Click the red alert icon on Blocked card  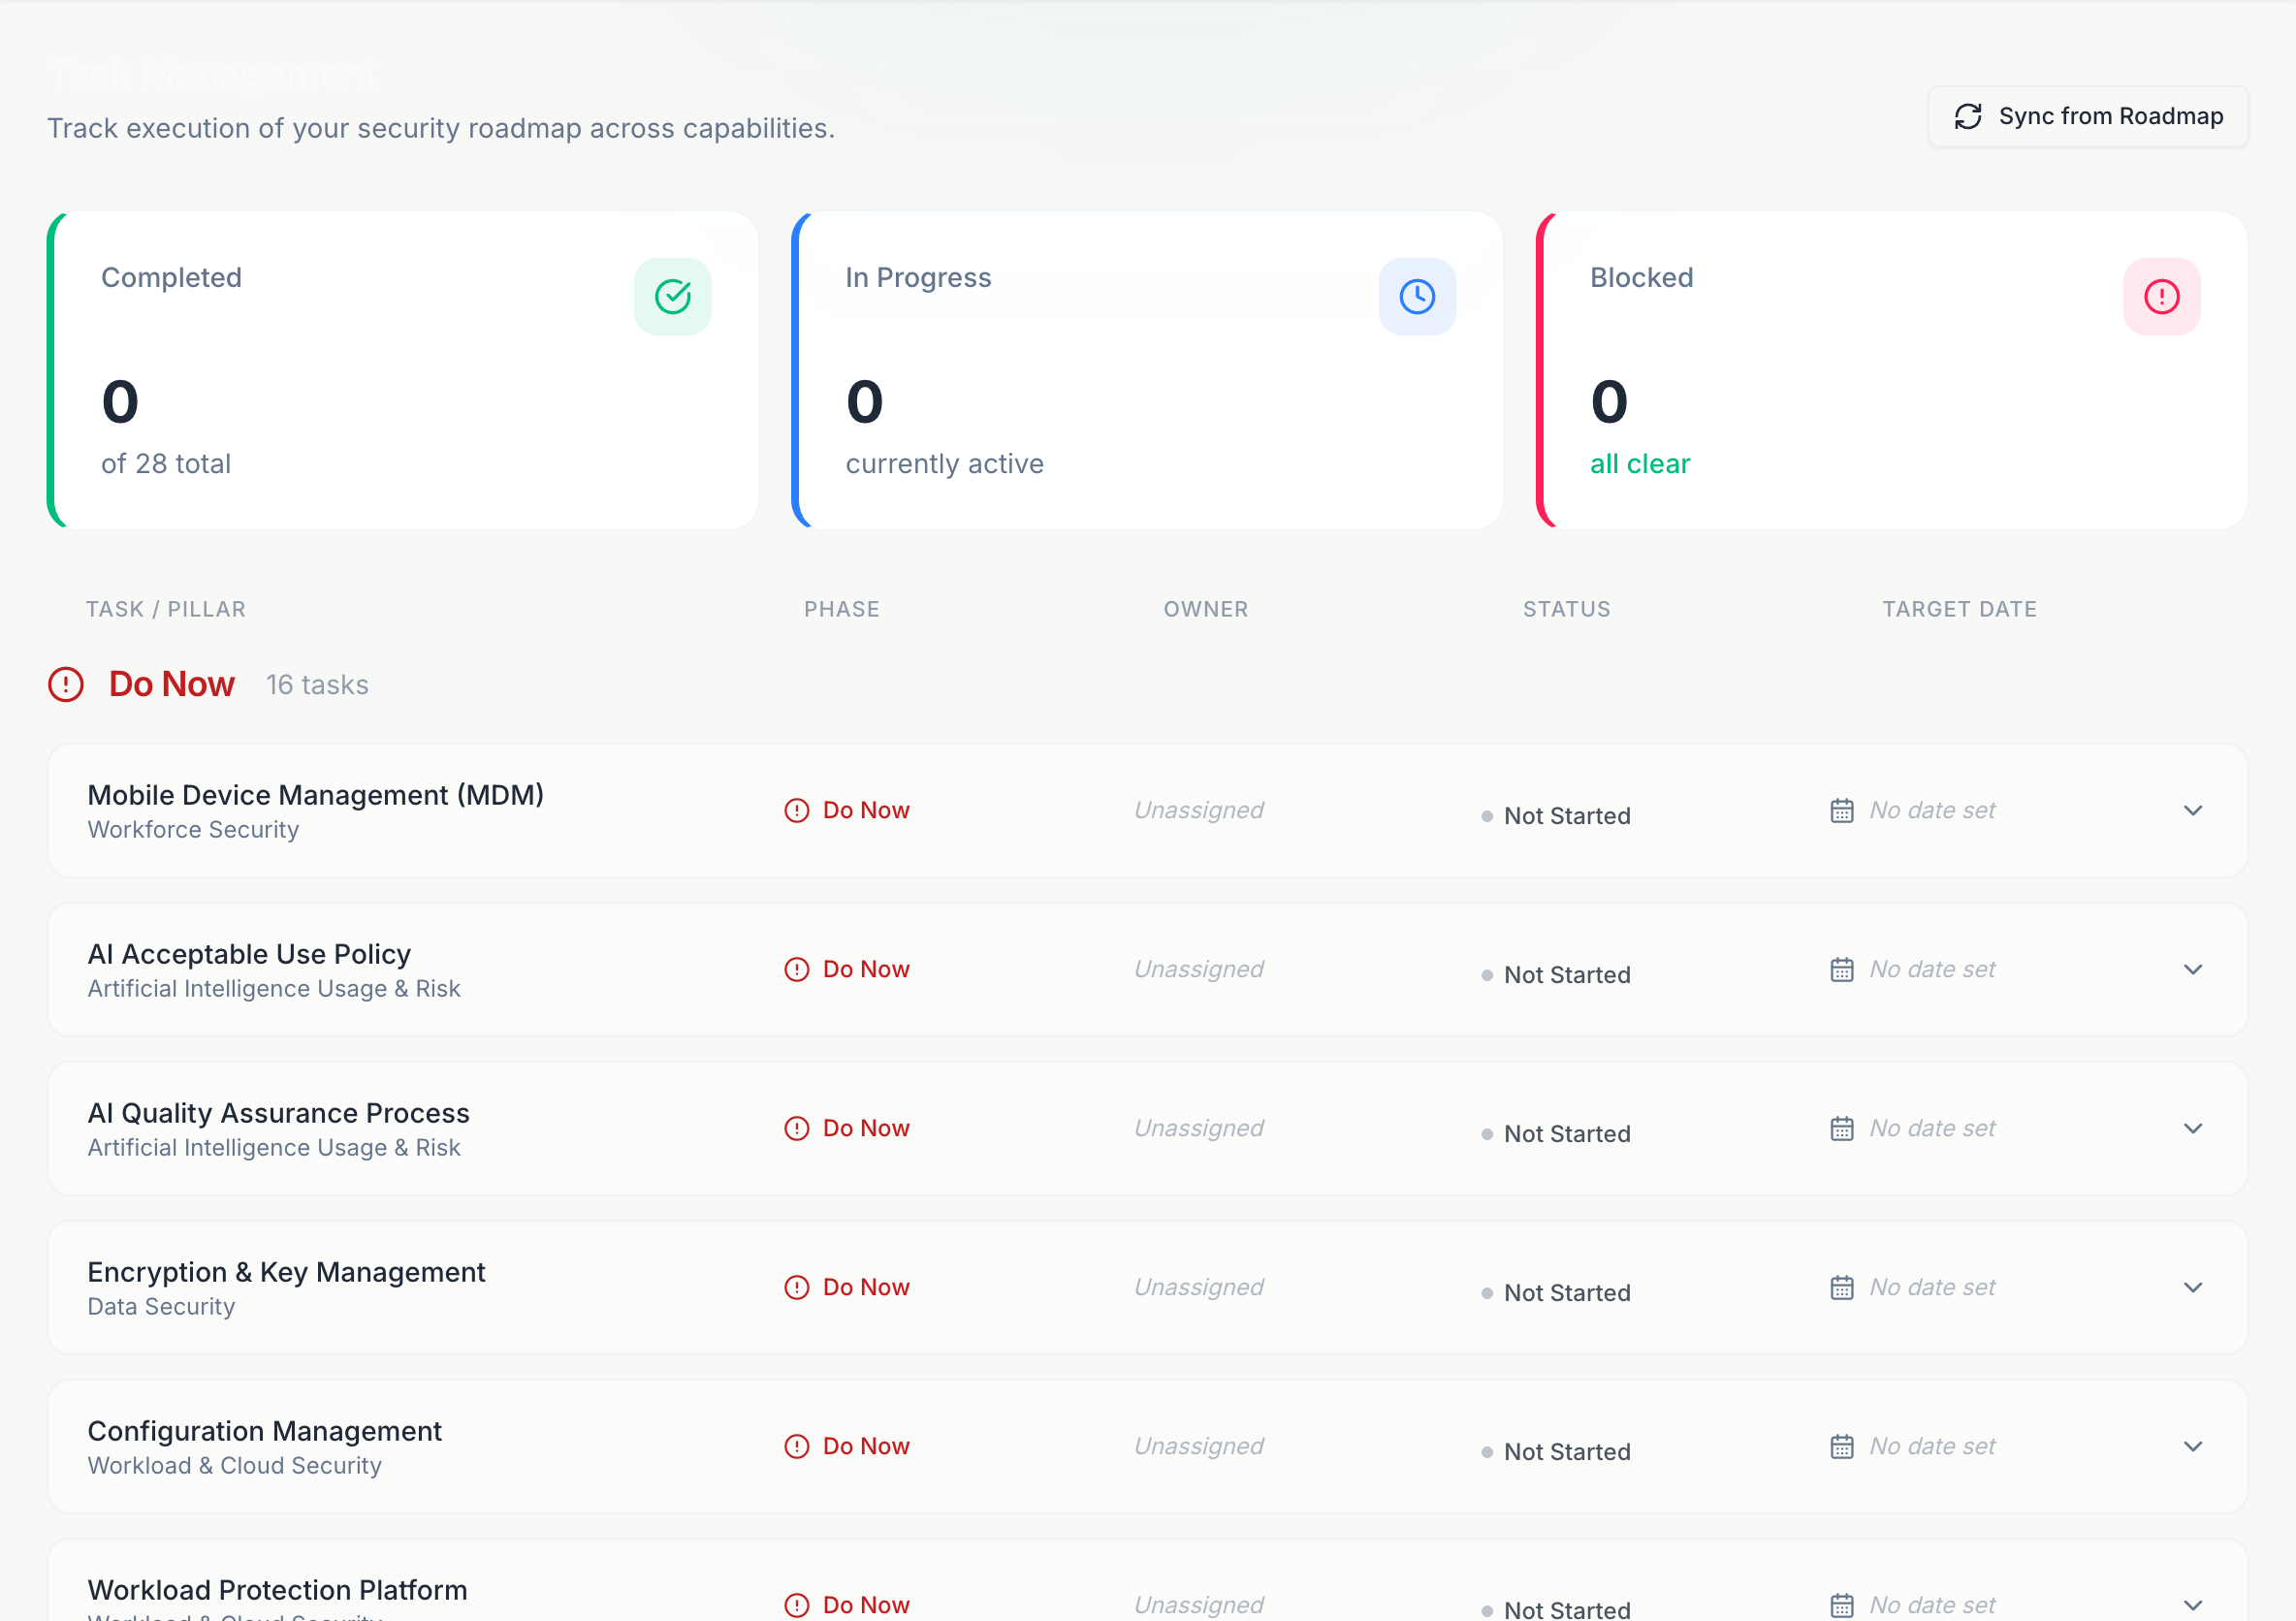pyautogui.click(x=2161, y=297)
